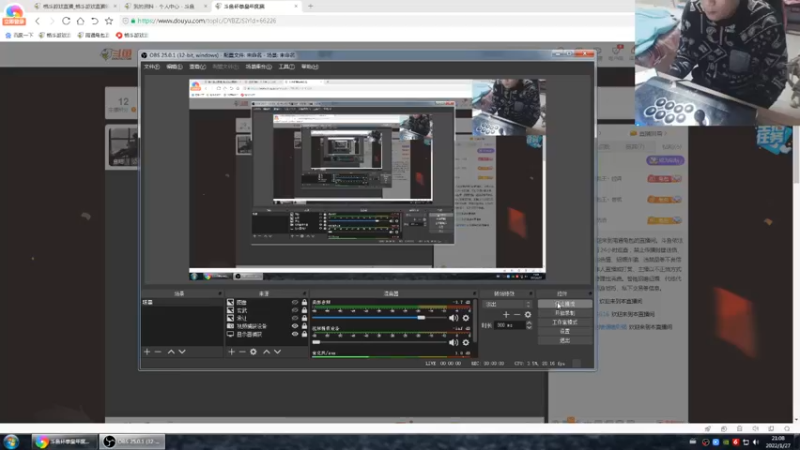Move the scene down with the arrow icon
This screenshot has width=800, height=450.
[182, 352]
